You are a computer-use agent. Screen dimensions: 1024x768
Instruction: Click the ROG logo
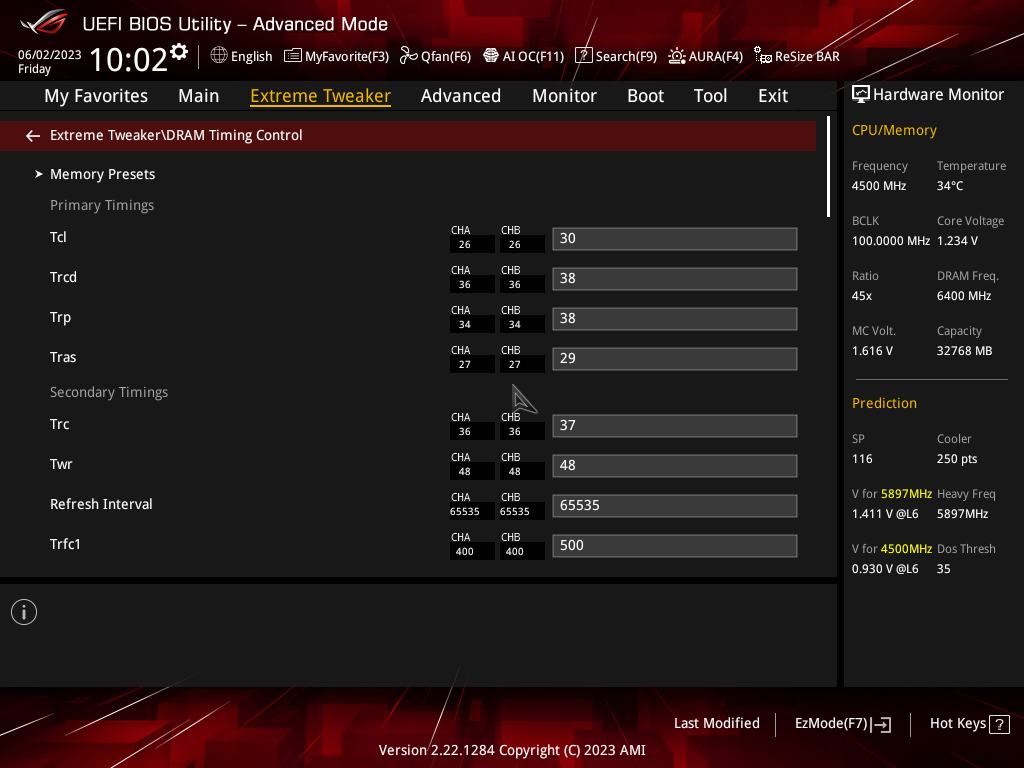coord(43,22)
